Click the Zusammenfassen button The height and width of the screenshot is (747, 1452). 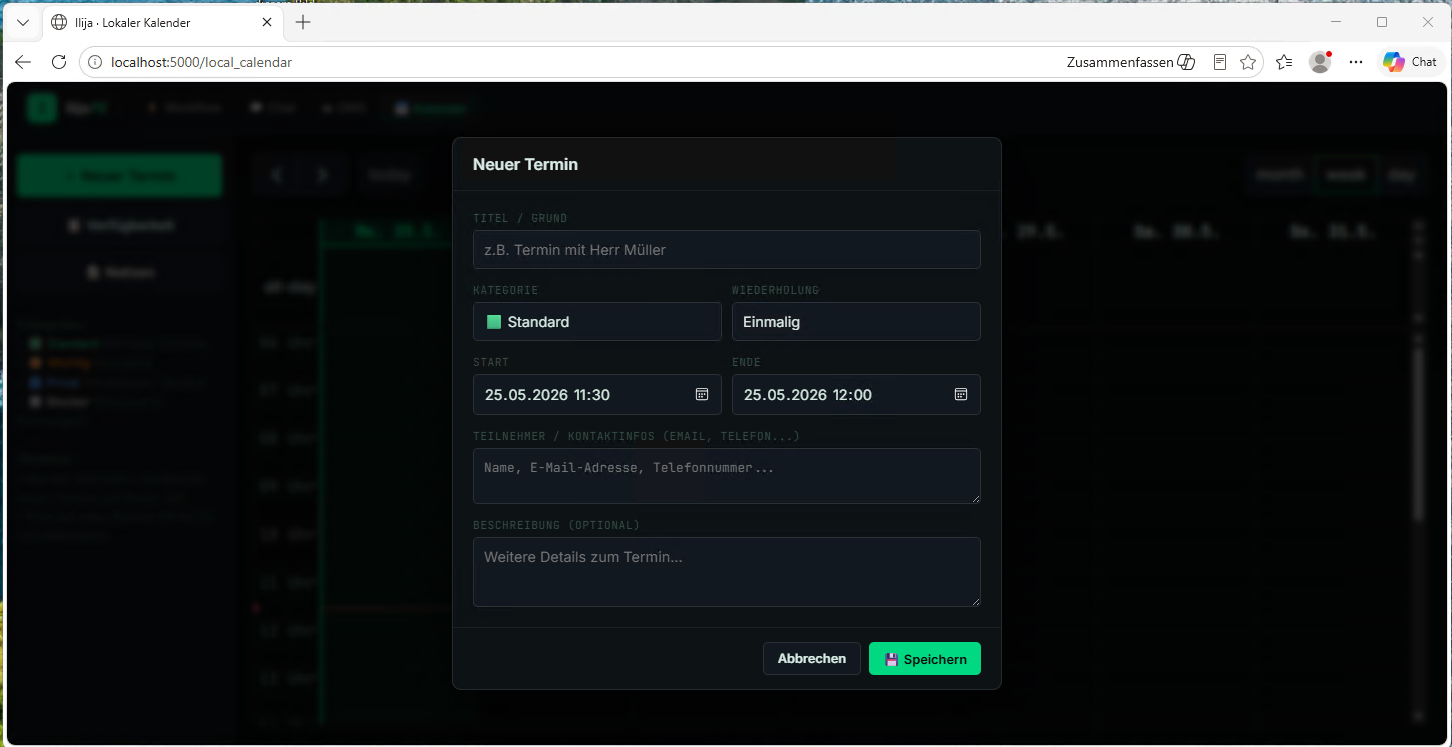coord(1131,62)
